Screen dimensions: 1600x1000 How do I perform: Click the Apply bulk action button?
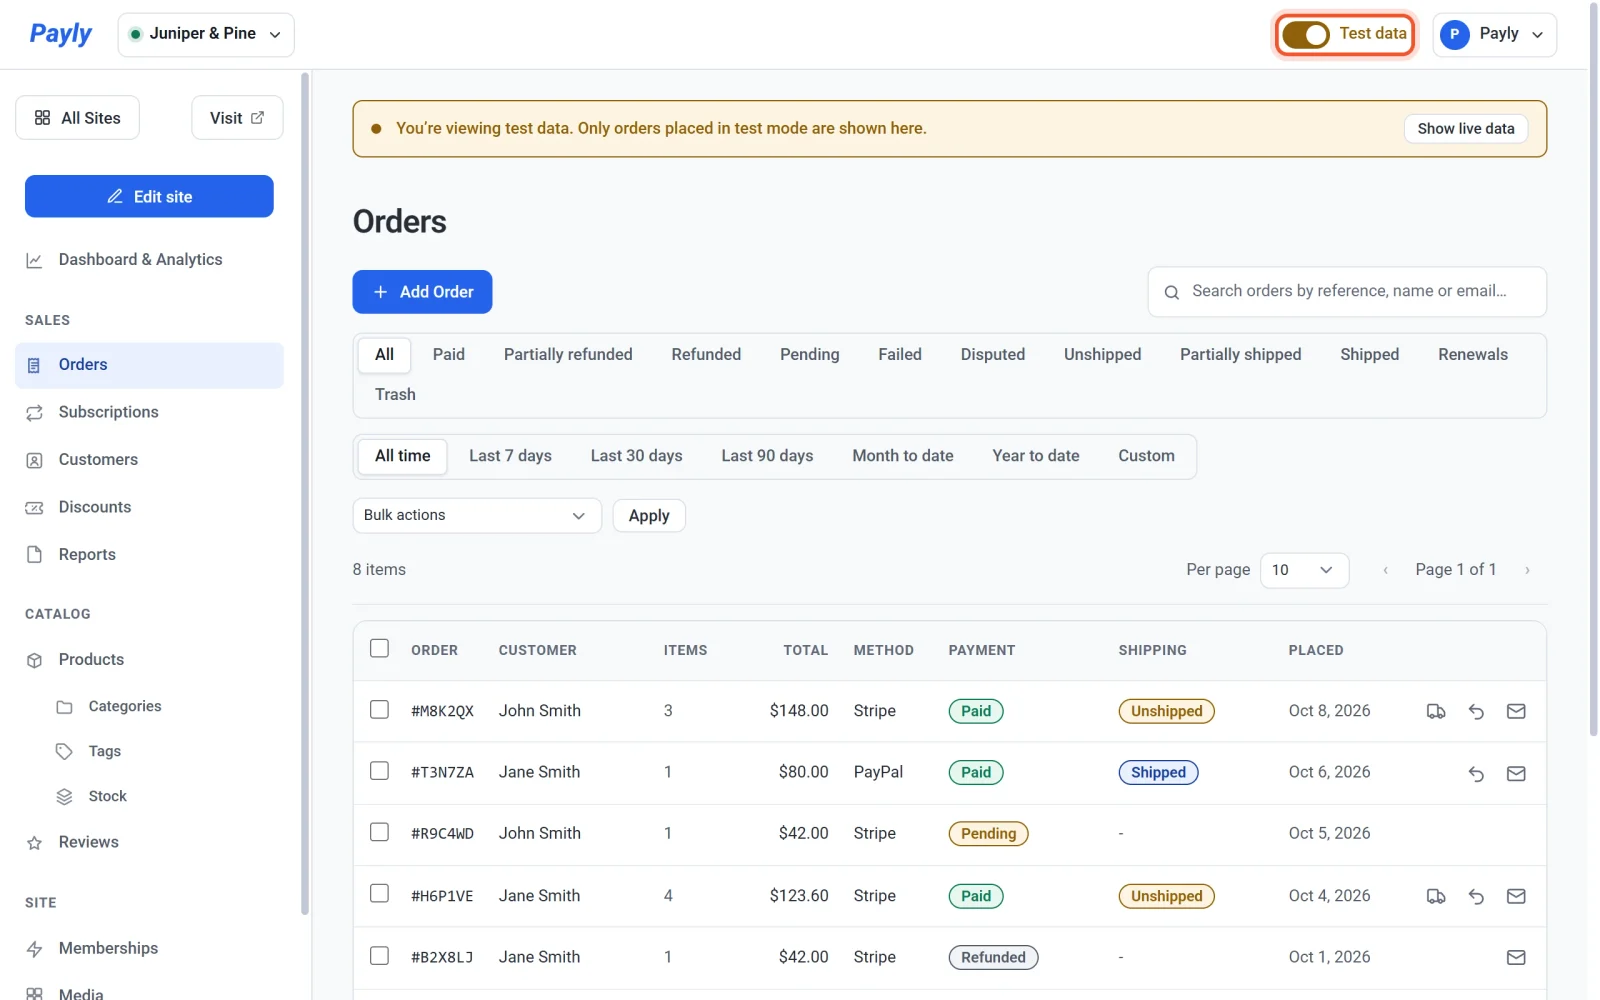coord(649,516)
